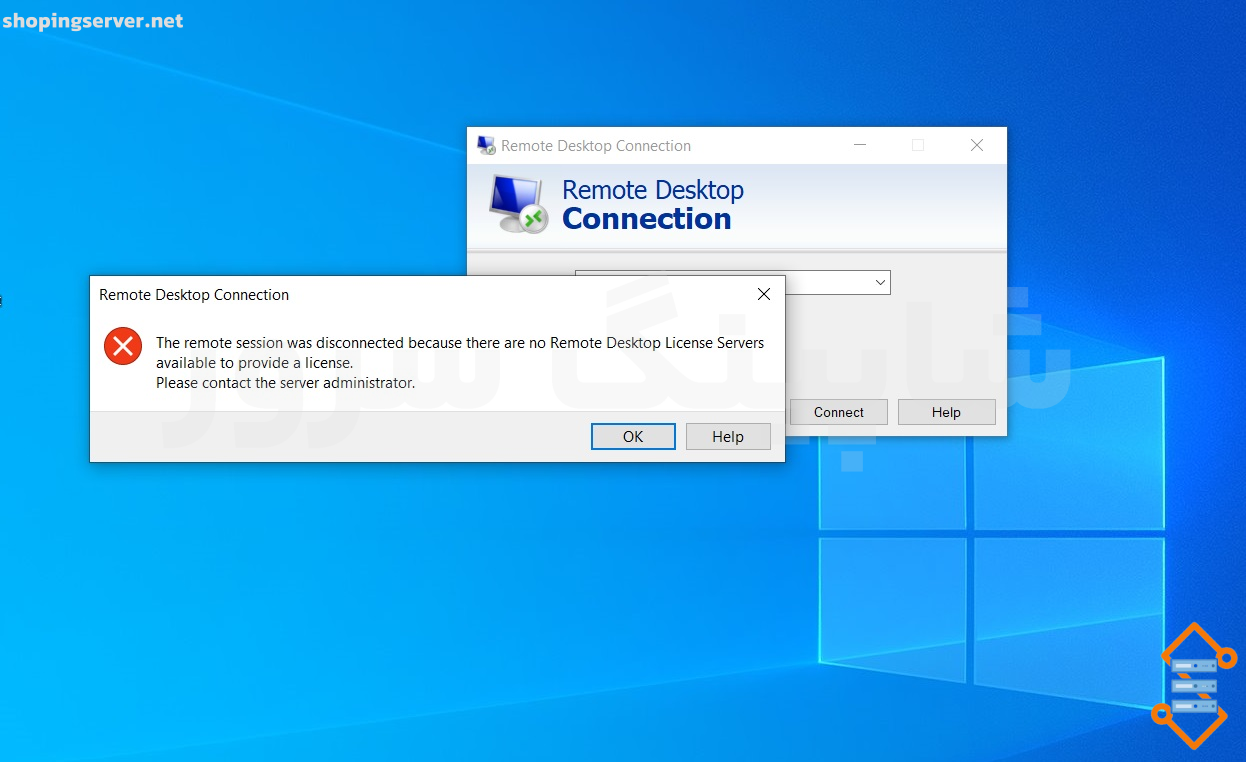This screenshot has height=762, width=1246.
Task: Click the Computer combo box field
Action: (732, 283)
